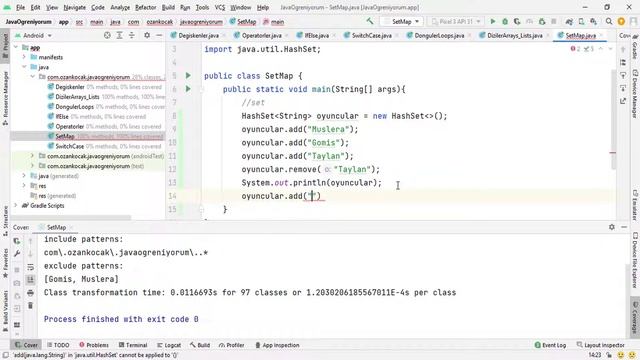Toggle scroll to end icon in console
This screenshot has width=640, height=360.
tap(31, 280)
